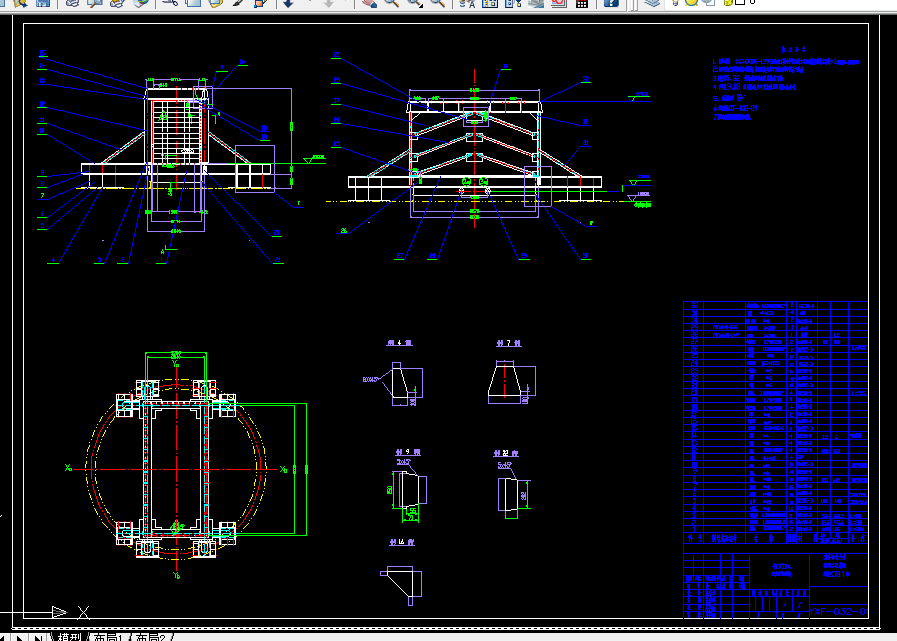
Task: Paste from clipboard with the Paste icon
Action: (x=216, y=3)
